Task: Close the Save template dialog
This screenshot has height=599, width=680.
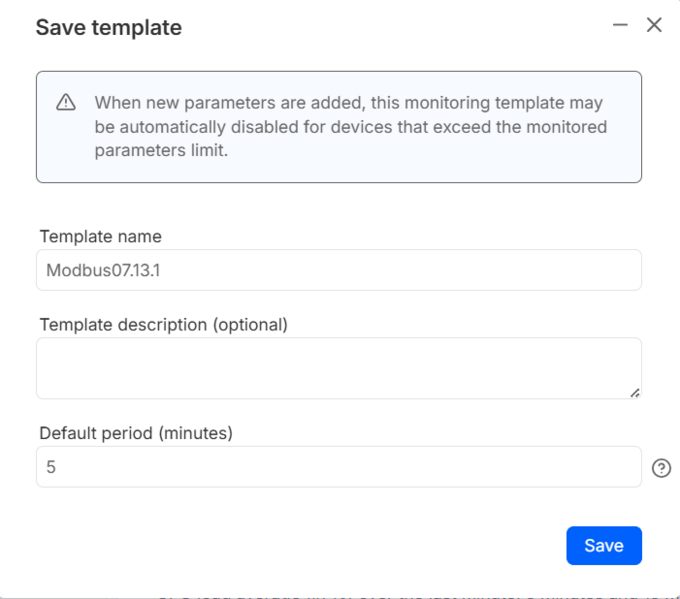Action: tap(654, 26)
